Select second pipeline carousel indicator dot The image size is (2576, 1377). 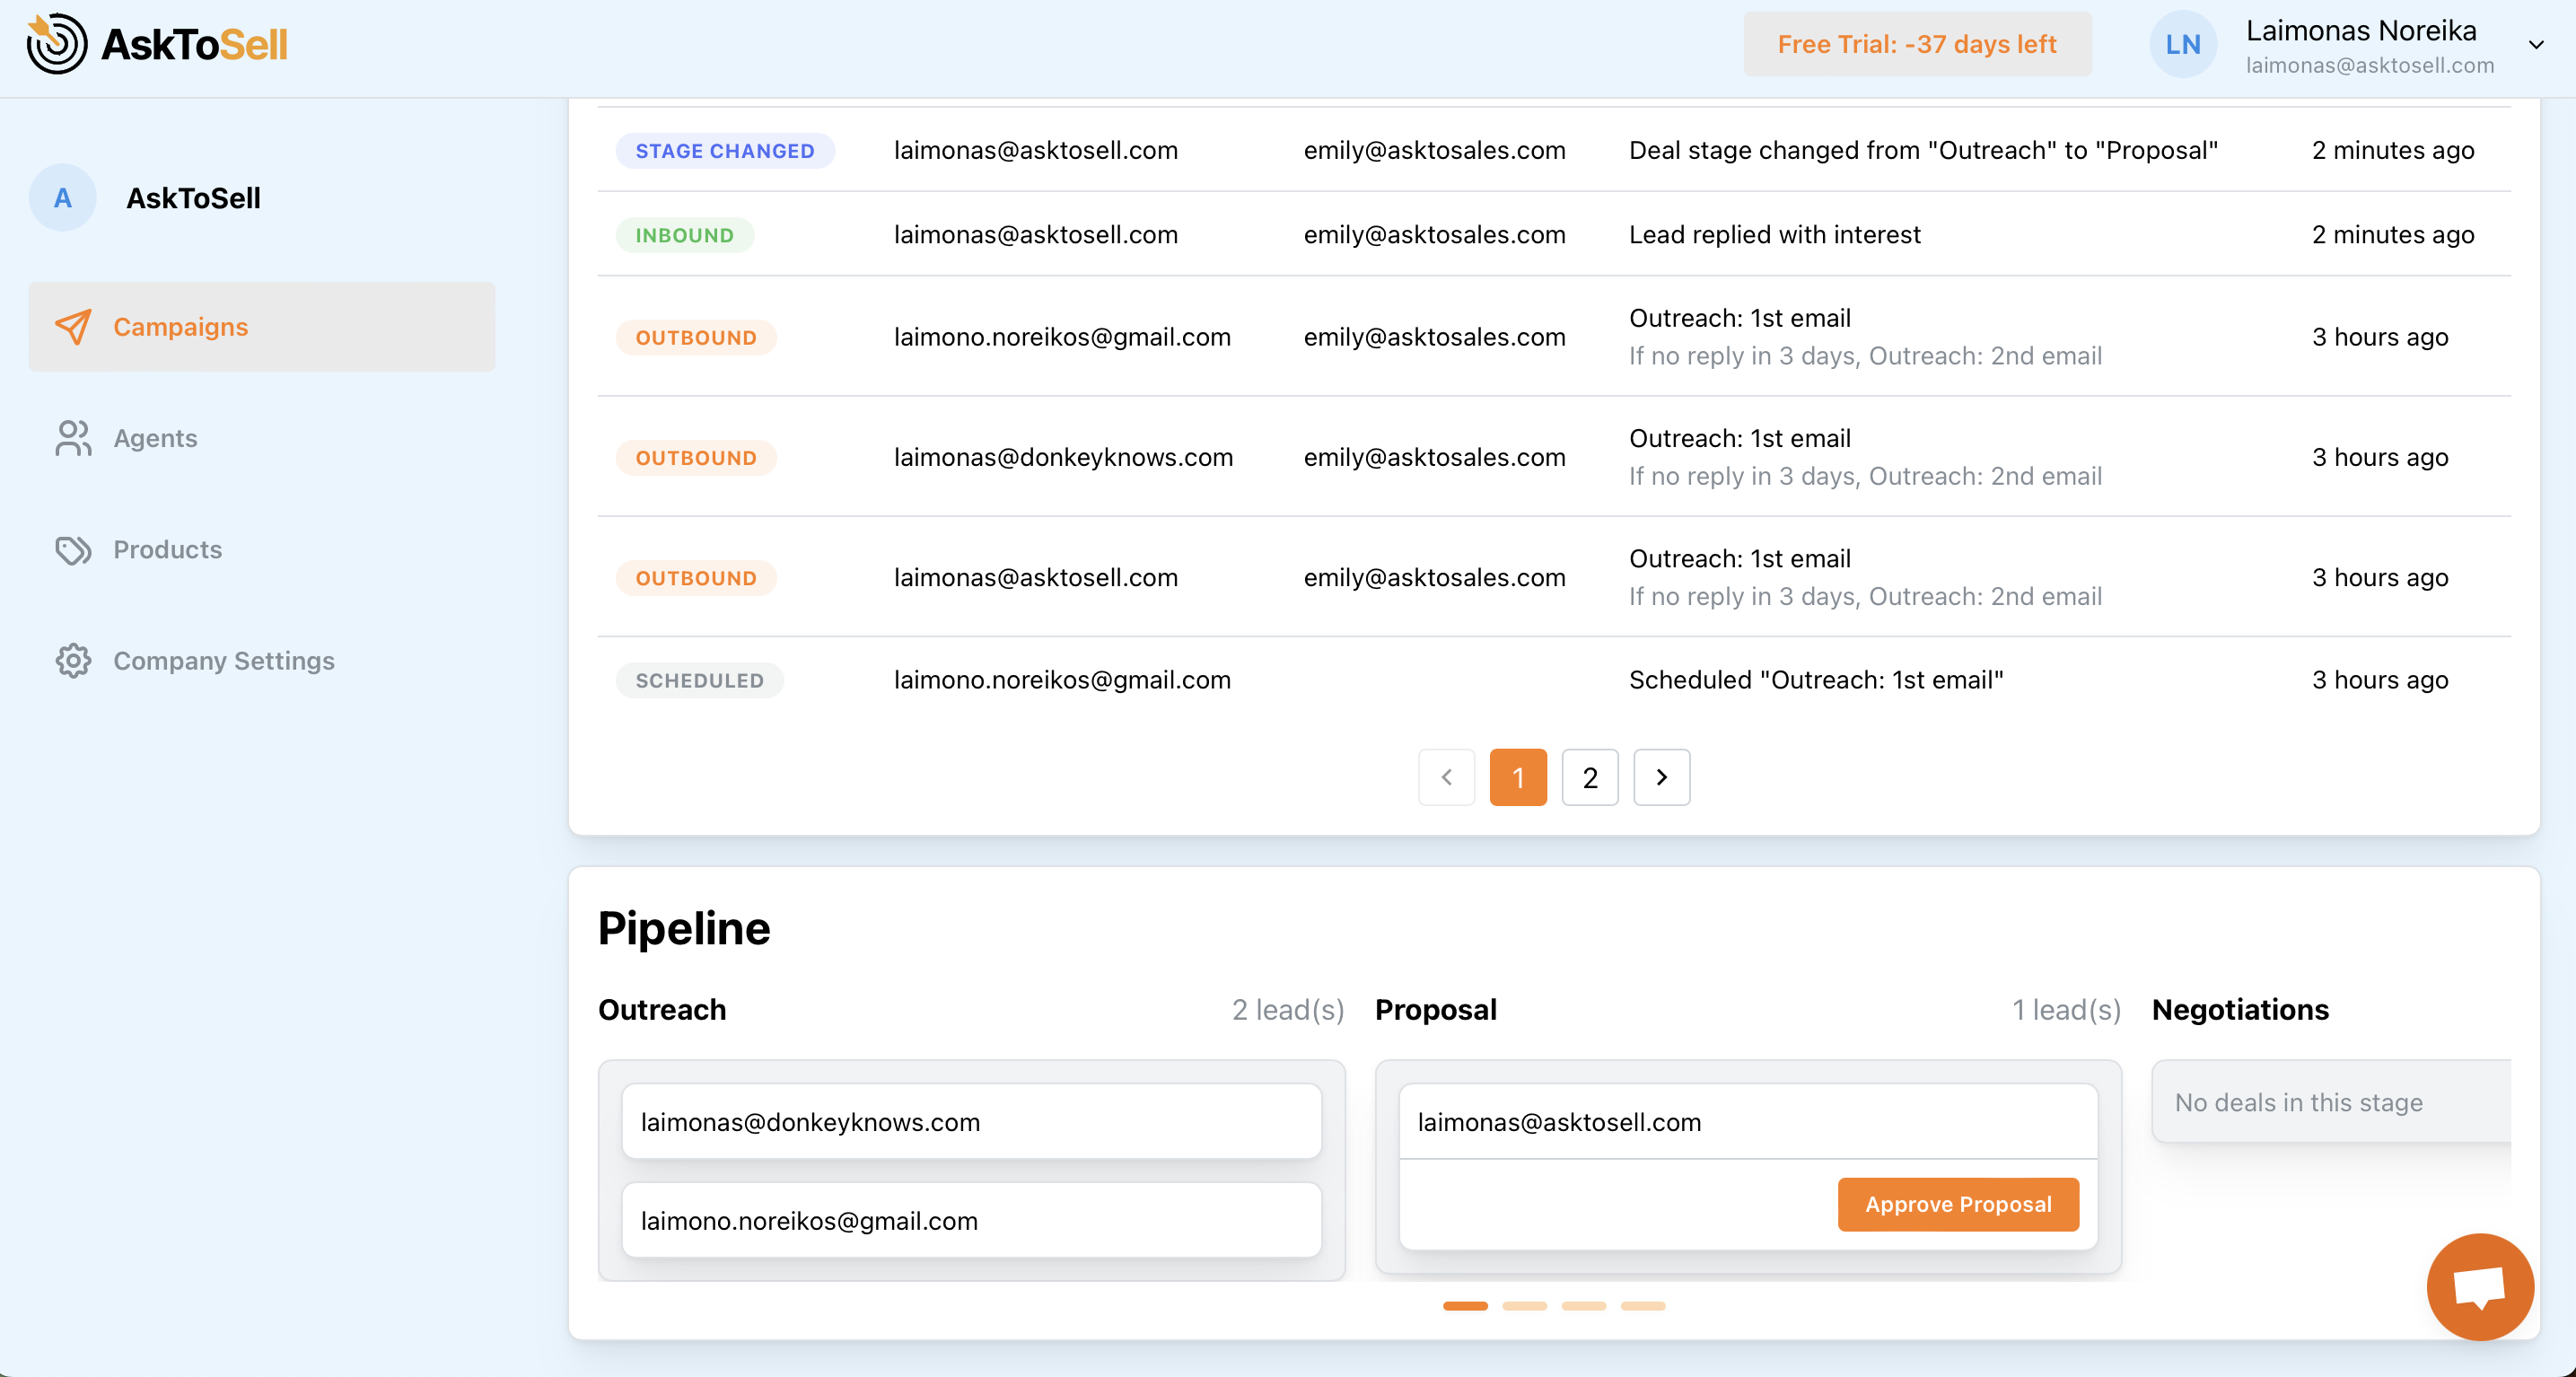coord(1524,1306)
